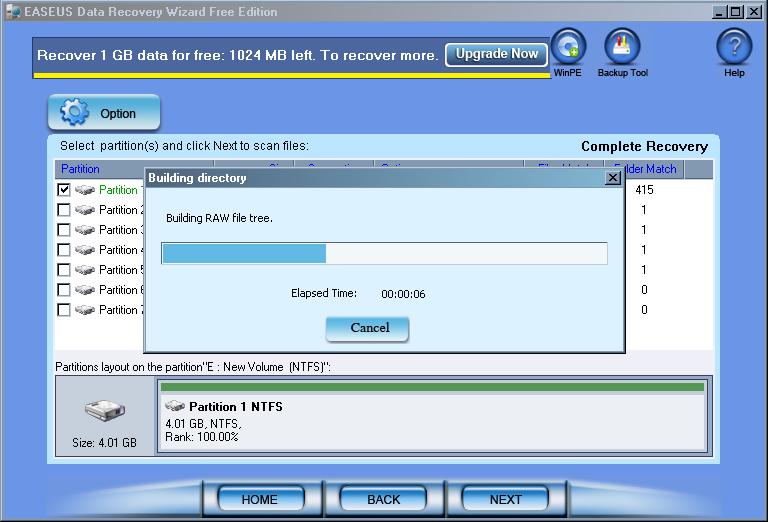Image resolution: width=768 pixels, height=522 pixels.
Task: Uncheck the Partition 1 checkbox
Action: click(x=64, y=190)
